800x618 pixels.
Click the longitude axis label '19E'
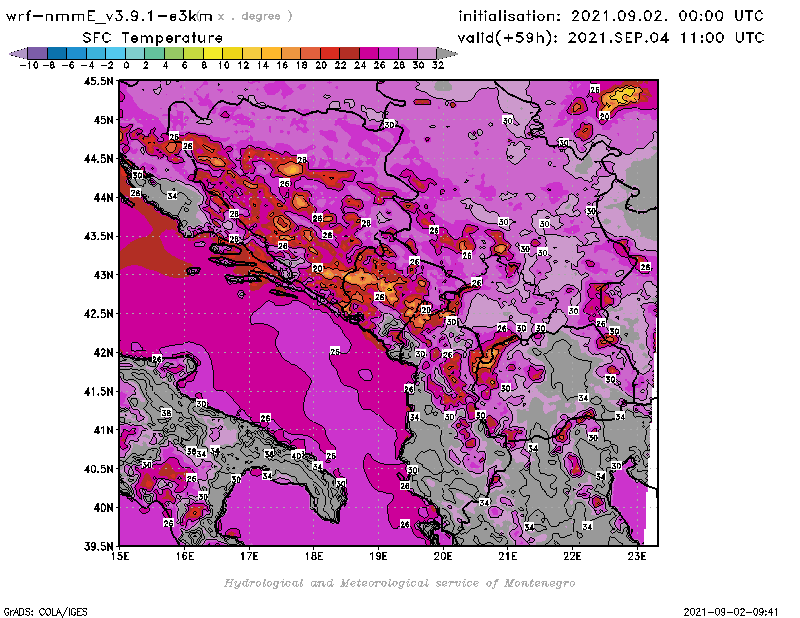tap(379, 556)
